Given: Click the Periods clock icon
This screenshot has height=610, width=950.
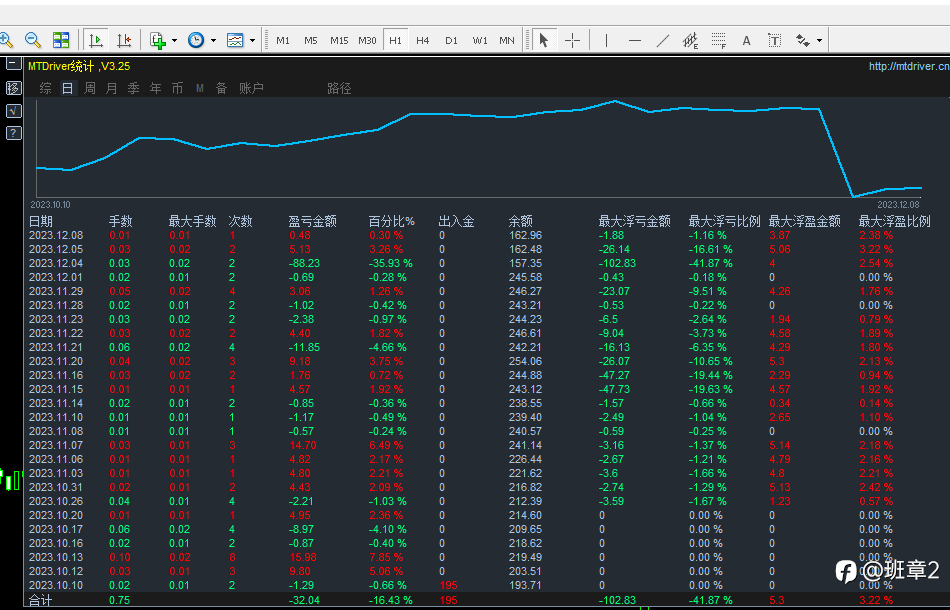Looking at the screenshot, I should [196, 40].
